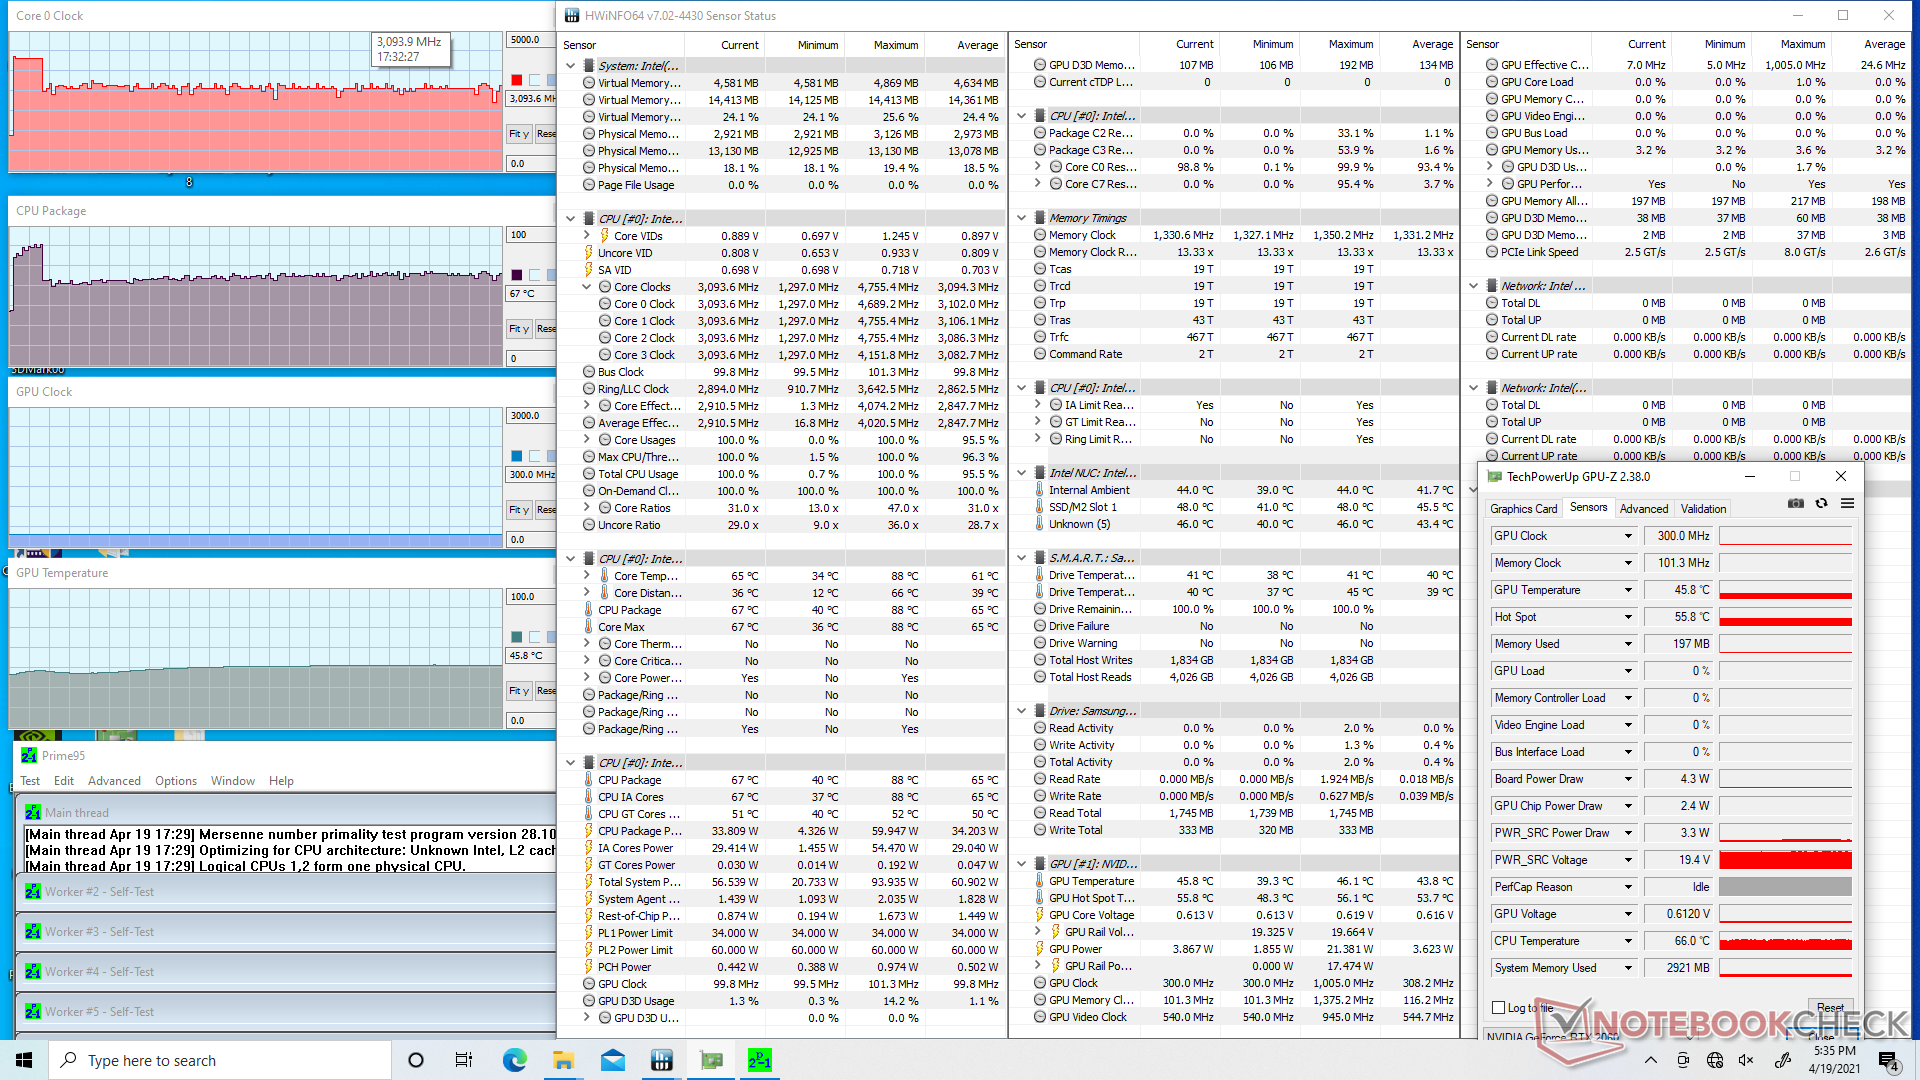Open the Prime95 Advanced menu
1920x1080 pixels.
click(x=114, y=781)
